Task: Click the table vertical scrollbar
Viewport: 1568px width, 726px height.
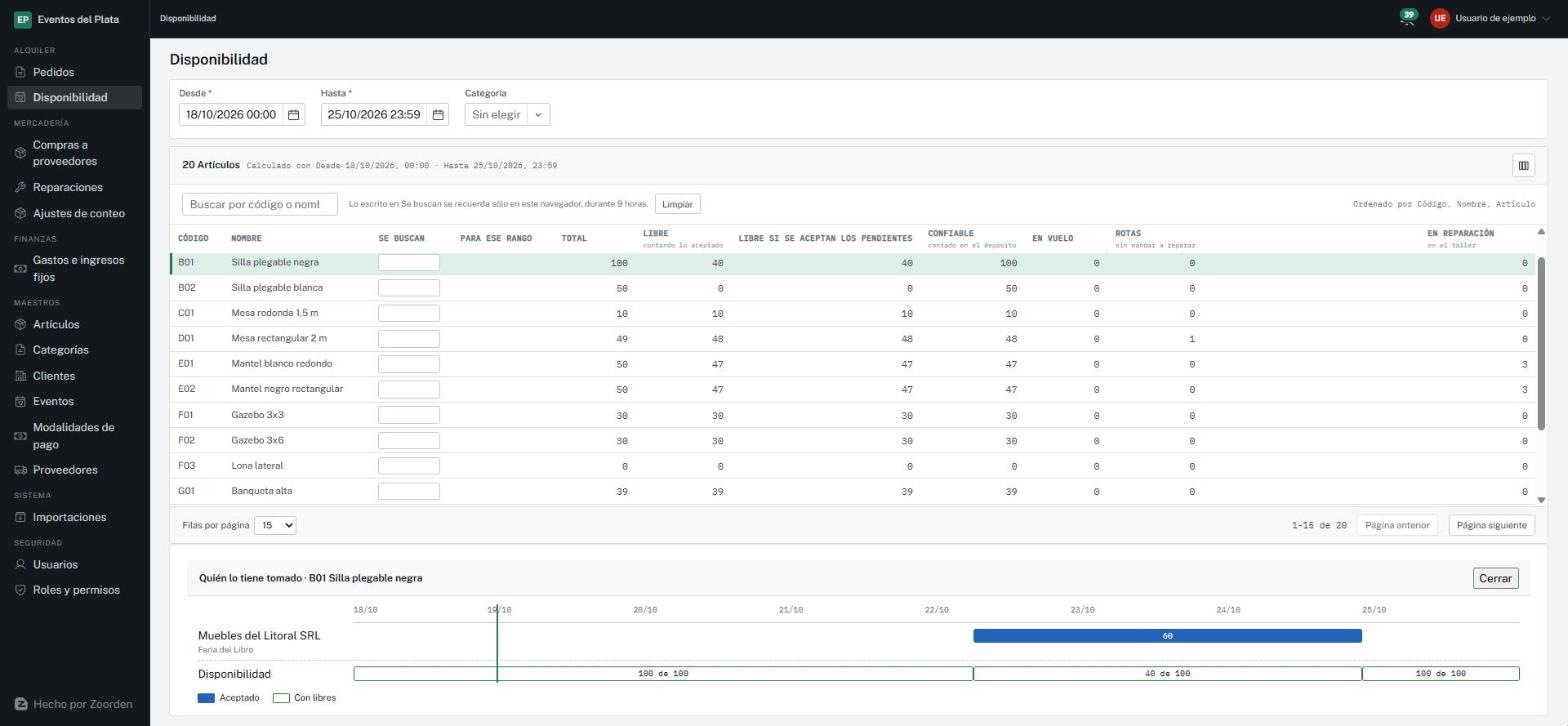Action: [1541, 344]
